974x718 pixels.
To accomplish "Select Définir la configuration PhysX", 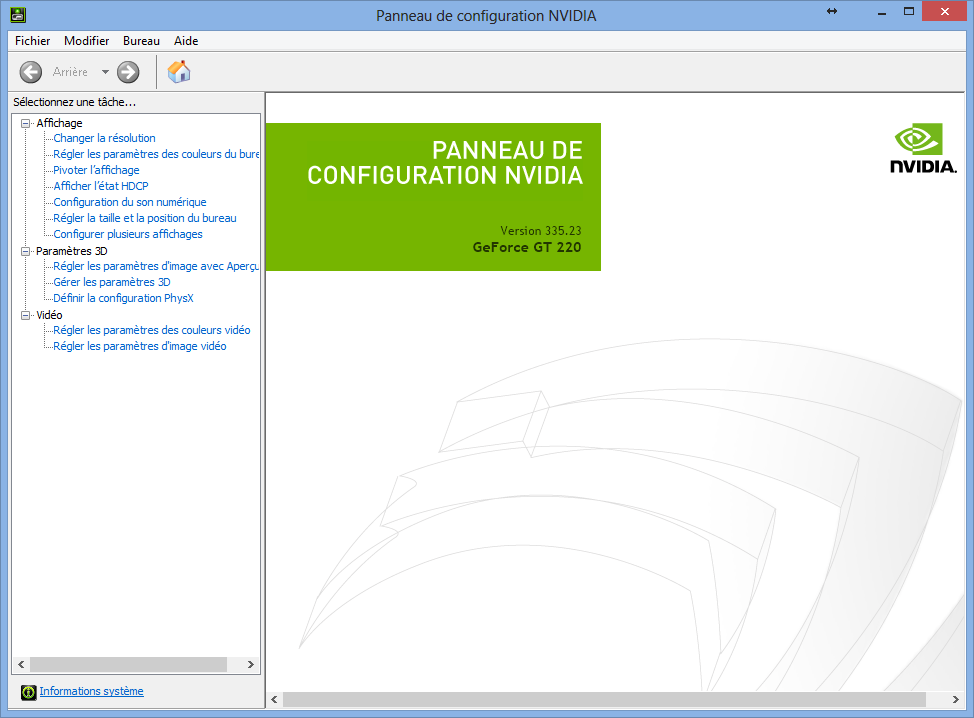I will click(x=123, y=298).
